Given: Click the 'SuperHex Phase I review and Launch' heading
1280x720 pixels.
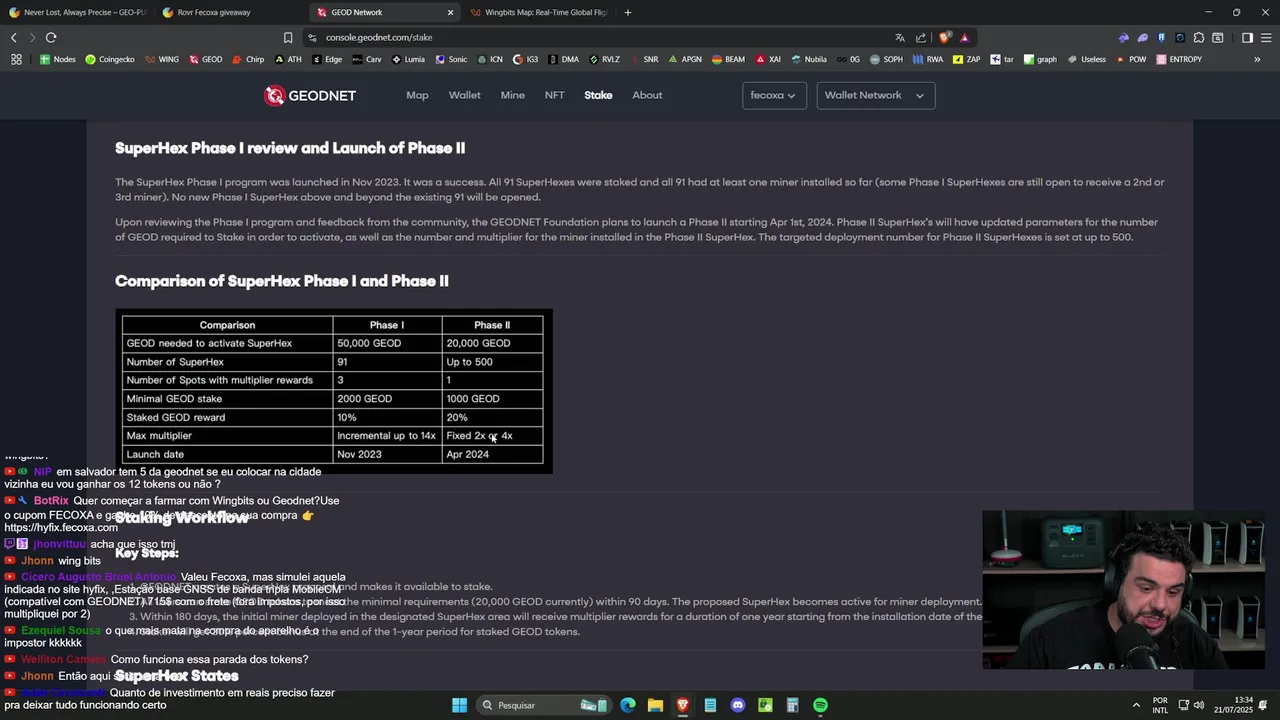Looking at the screenshot, I should (290, 148).
